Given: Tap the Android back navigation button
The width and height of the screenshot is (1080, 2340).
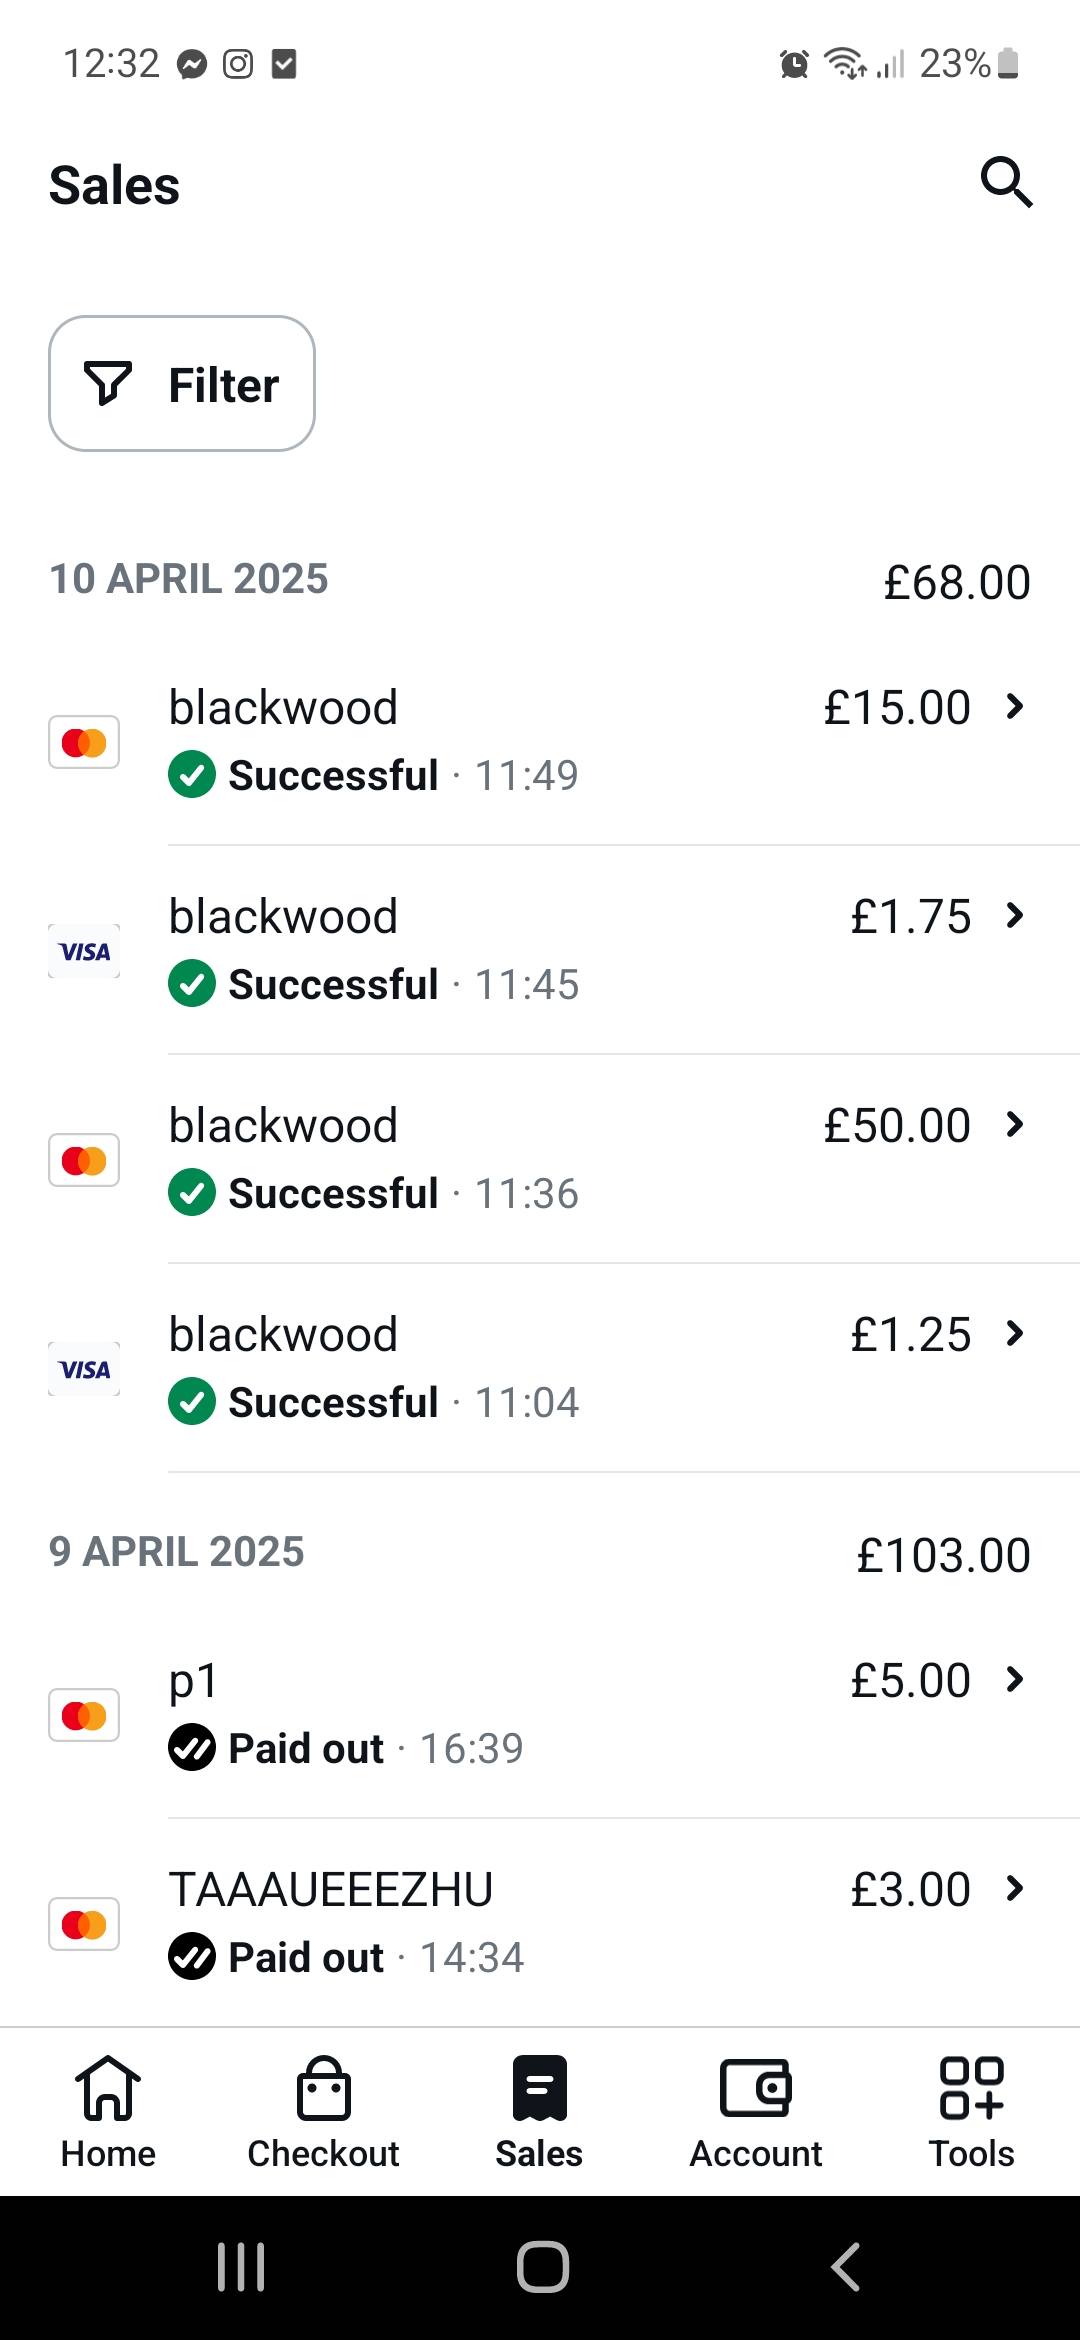Looking at the screenshot, I should coord(845,2266).
